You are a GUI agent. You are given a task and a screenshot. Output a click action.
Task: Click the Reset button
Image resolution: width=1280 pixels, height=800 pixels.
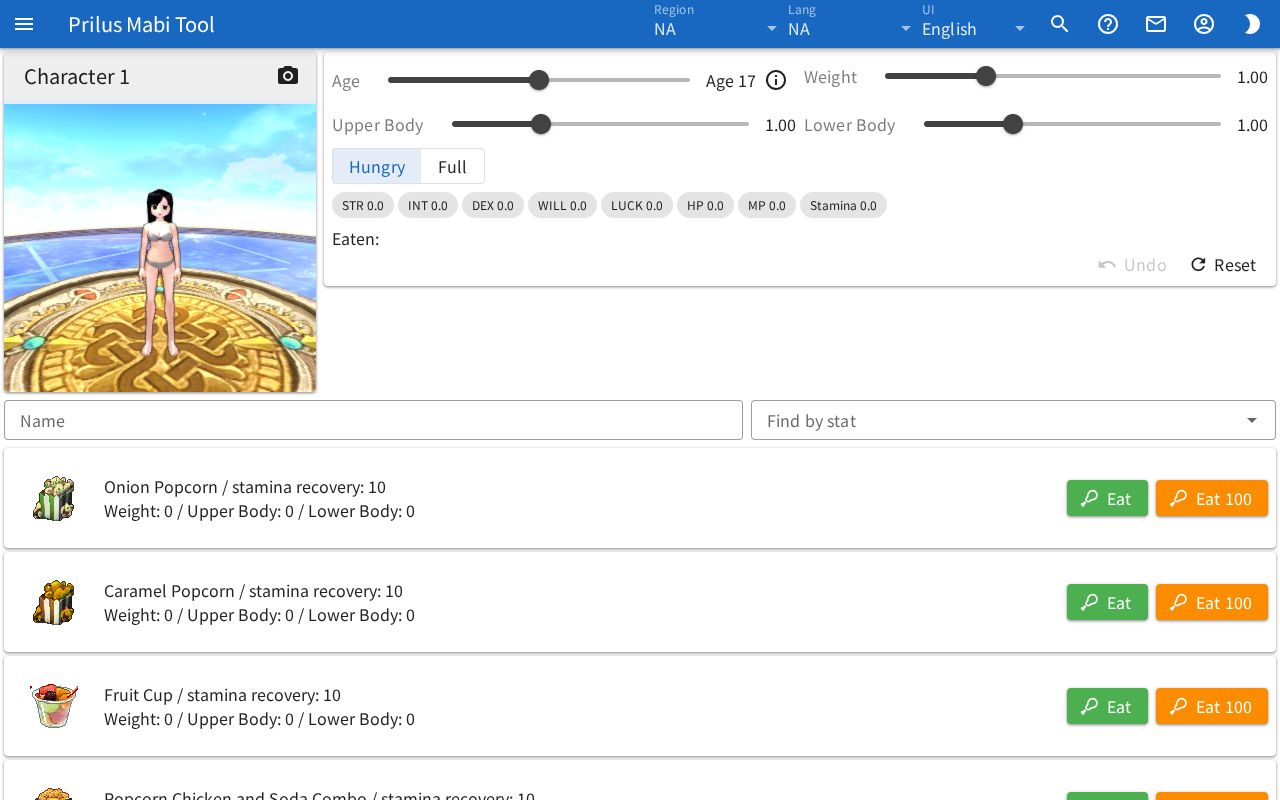1223,265
